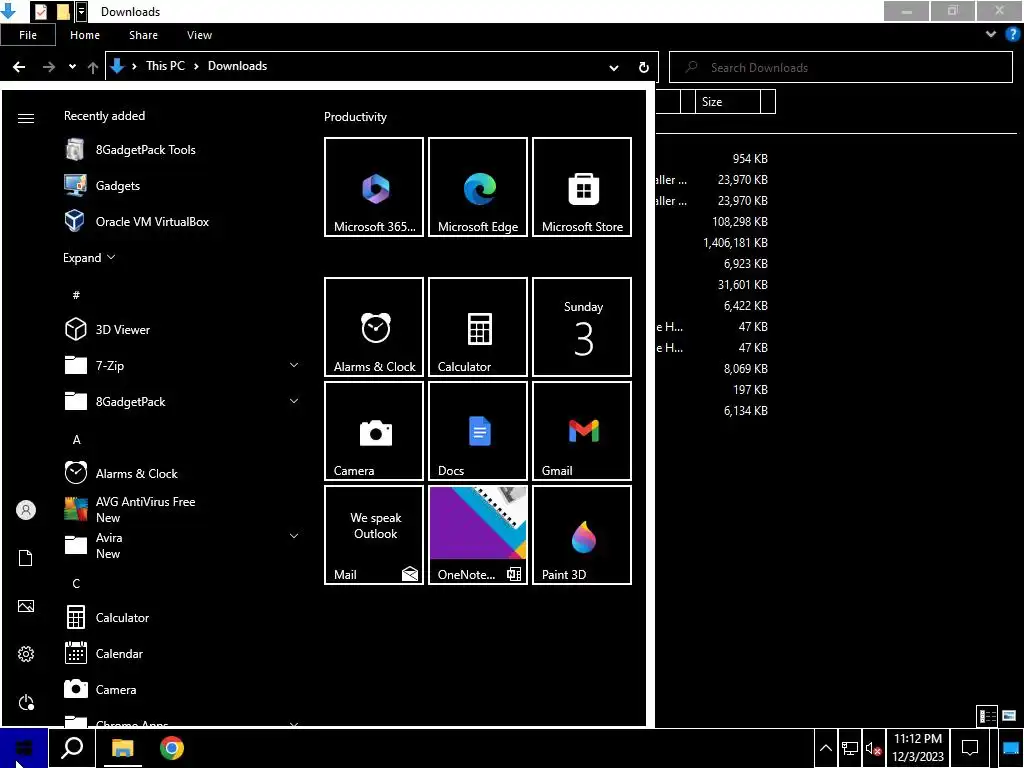Go back in File Explorer

click(x=19, y=67)
